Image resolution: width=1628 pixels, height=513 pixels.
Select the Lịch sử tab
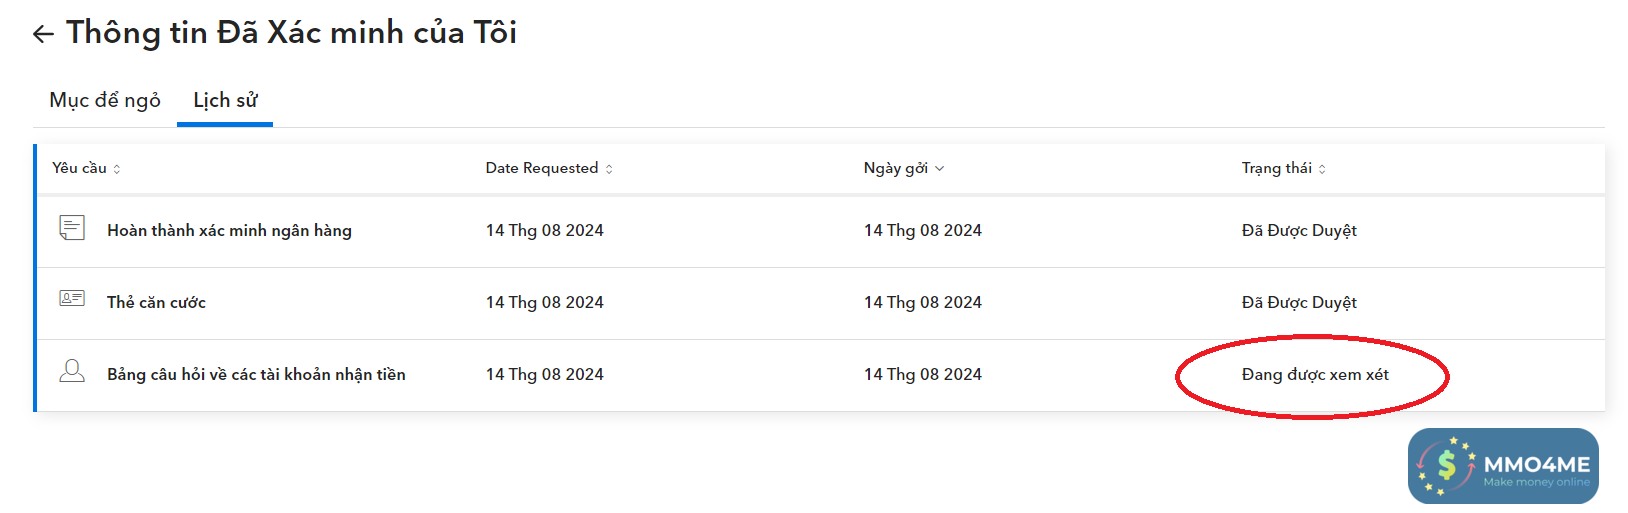[225, 100]
